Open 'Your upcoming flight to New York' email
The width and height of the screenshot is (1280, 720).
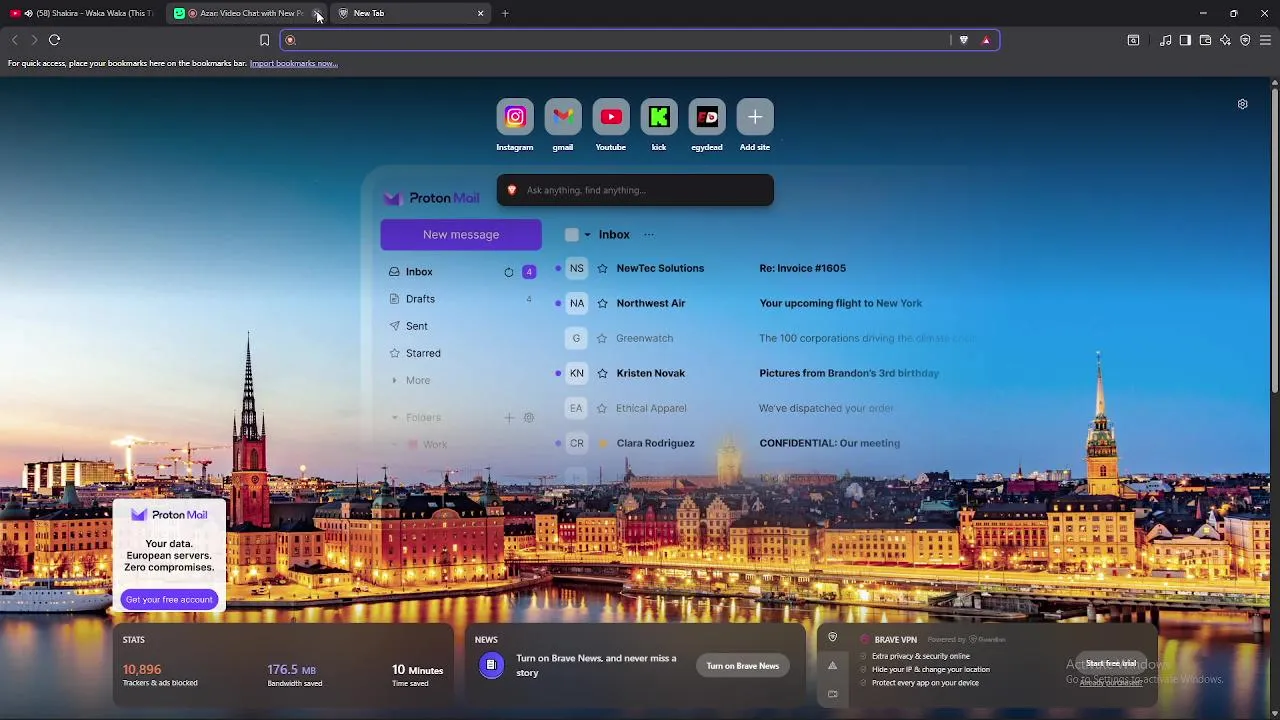(840, 303)
